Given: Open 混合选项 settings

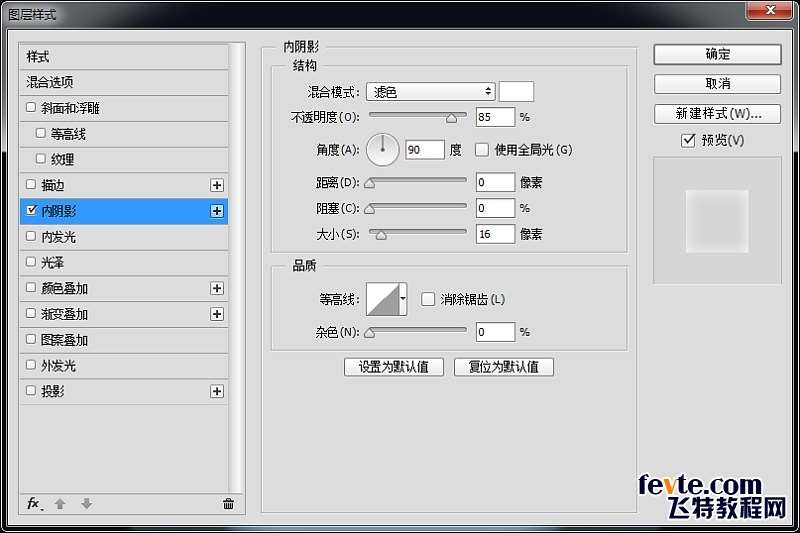Looking at the screenshot, I should click(123, 82).
